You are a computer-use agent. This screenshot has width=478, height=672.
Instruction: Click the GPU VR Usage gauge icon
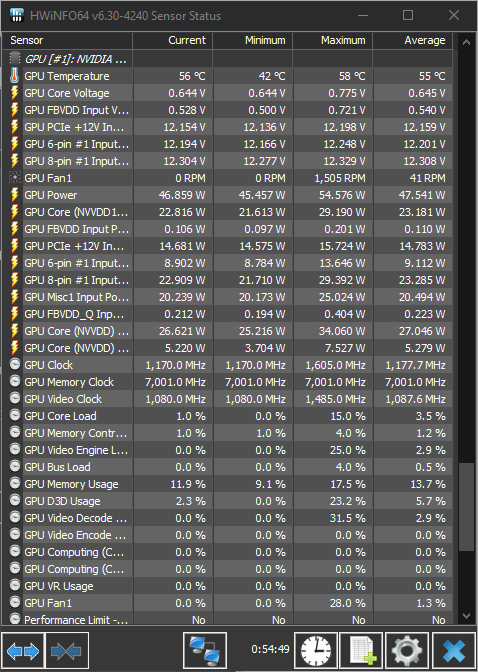(x=15, y=585)
